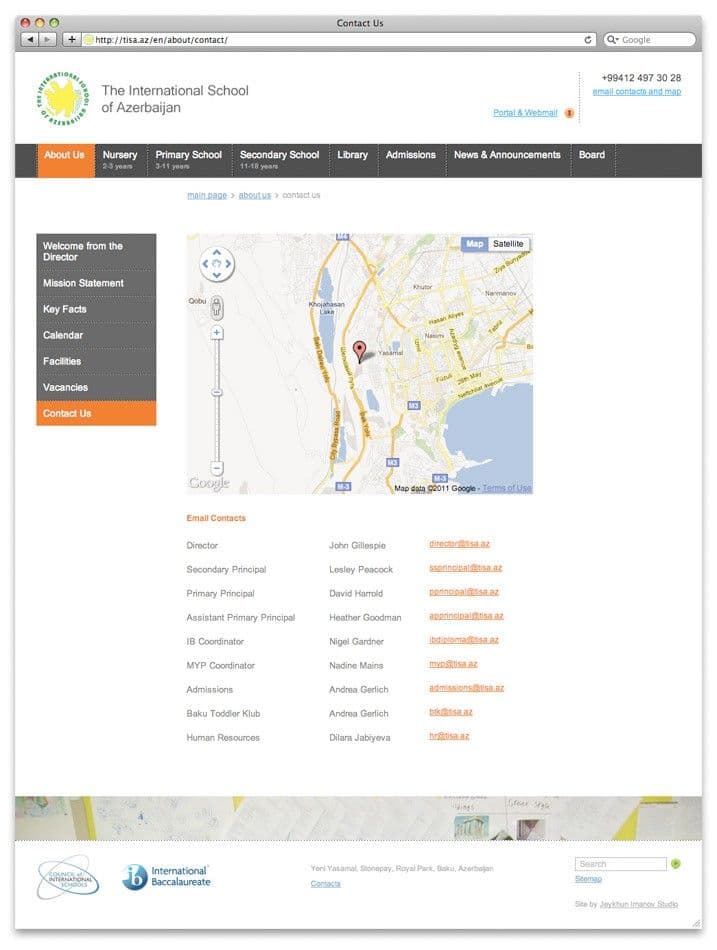Select Vacancies in sidebar

(96, 387)
